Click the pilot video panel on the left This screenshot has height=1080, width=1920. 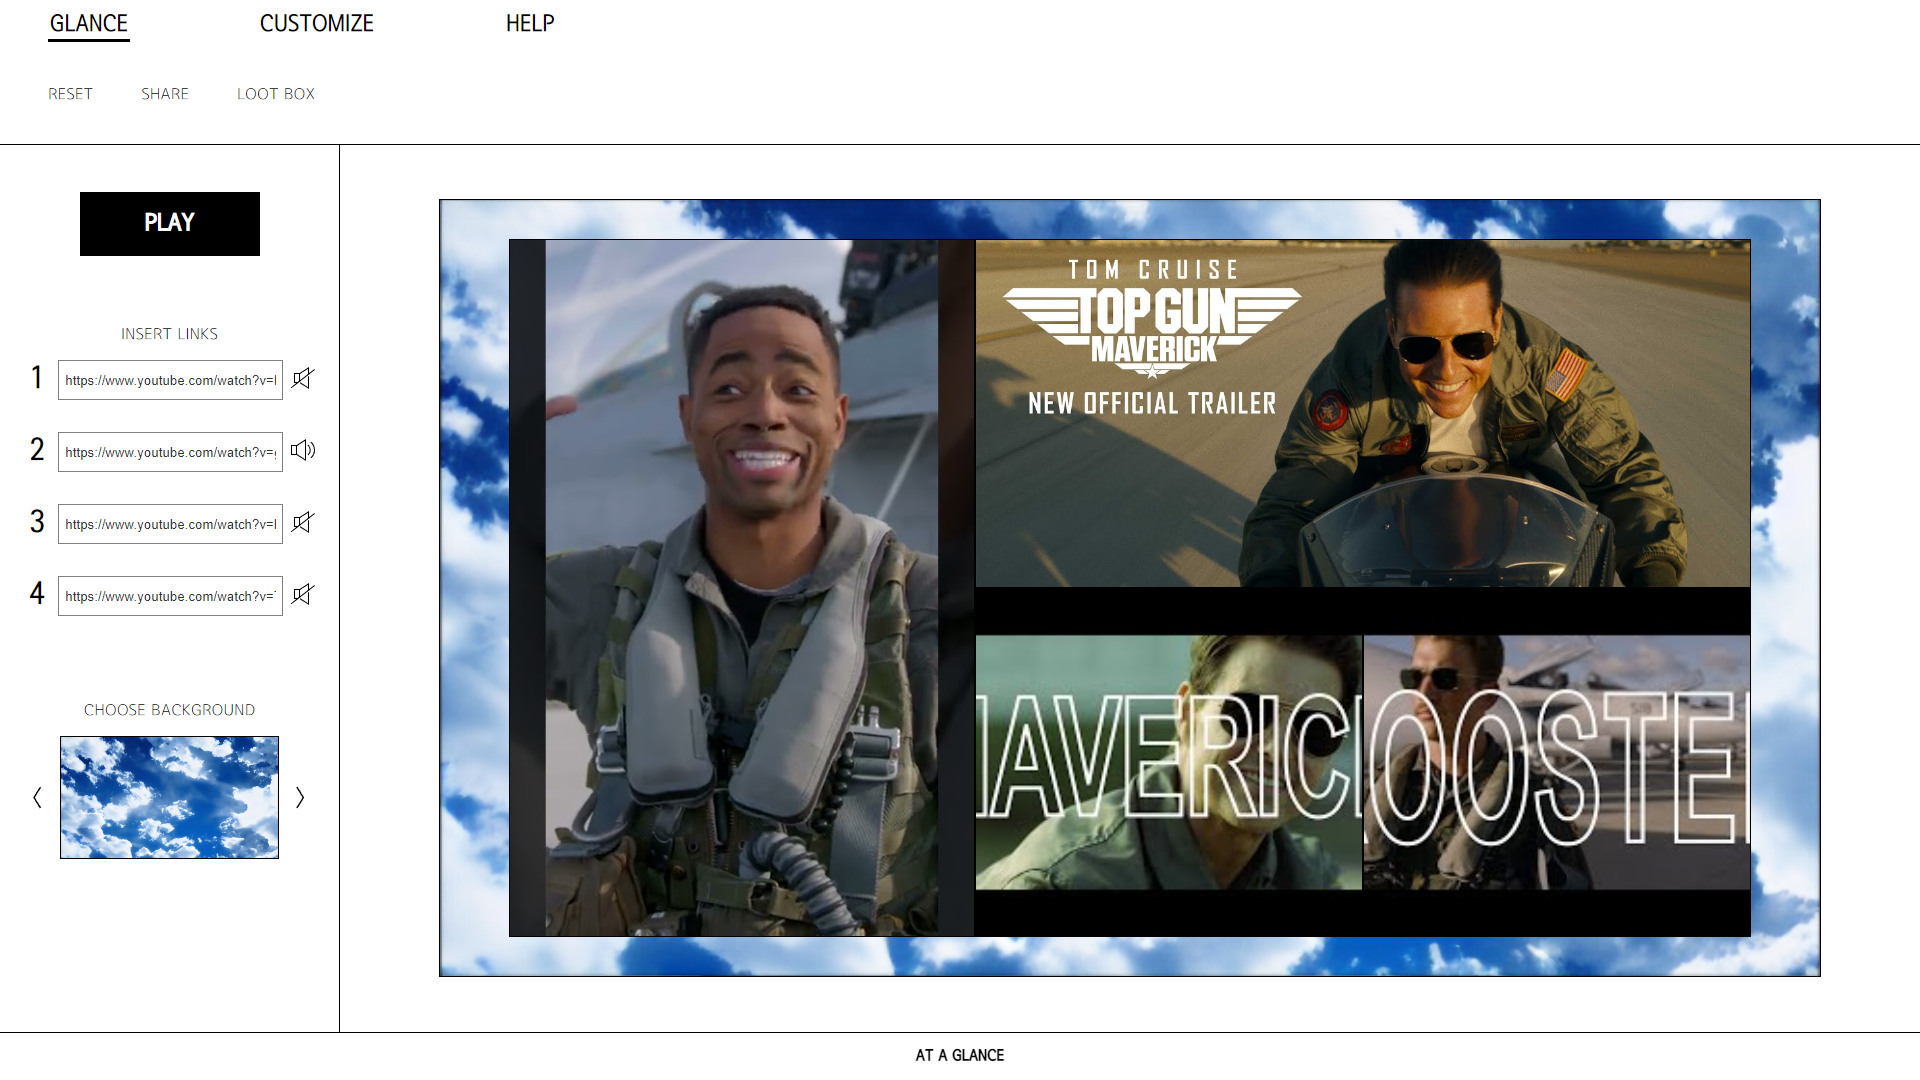tap(742, 588)
